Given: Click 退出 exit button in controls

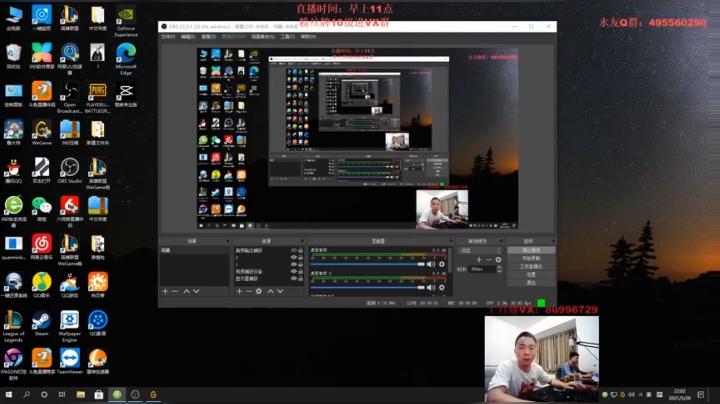Looking at the screenshot, I should [x=531, y=282].
